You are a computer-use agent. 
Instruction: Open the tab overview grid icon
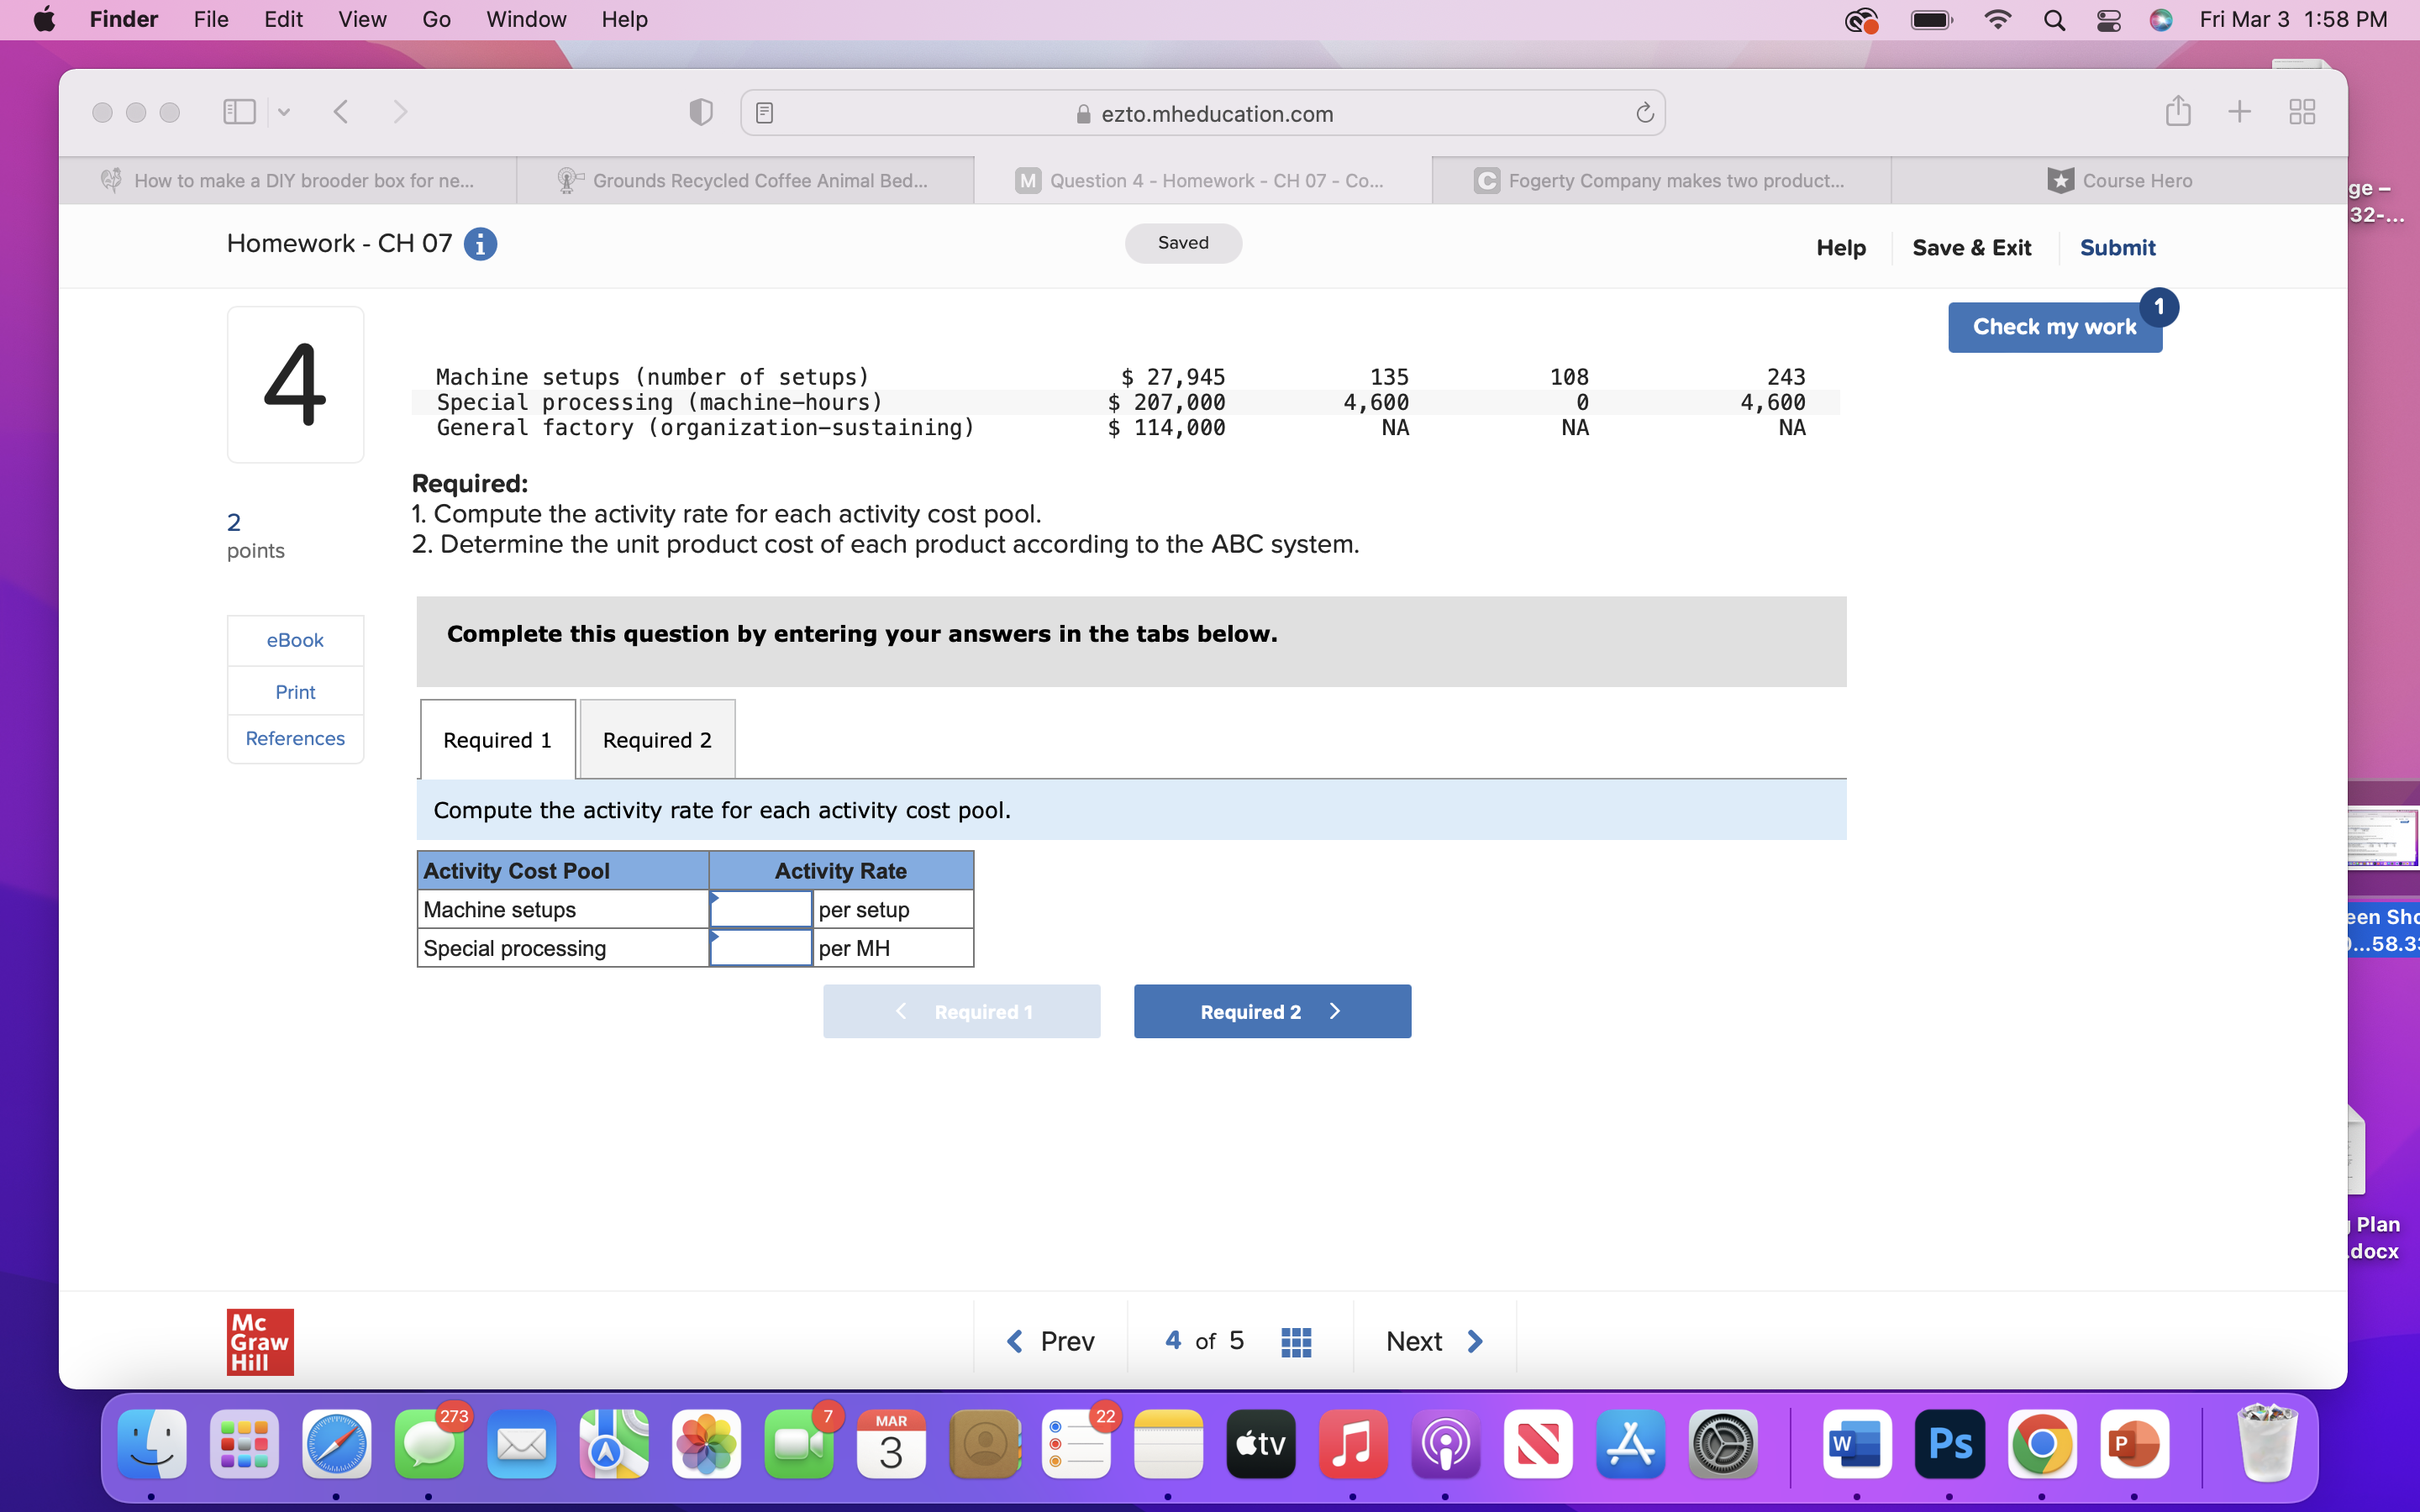[2302, 111]
